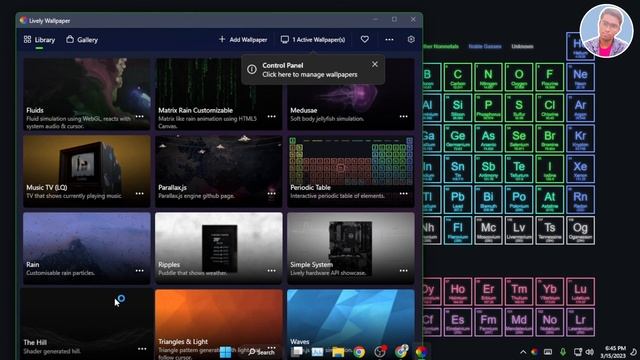Screen dimensions: 640x360
Task: Select Matrix Rain Customizable wallpaper
Action: coord(218,94)
